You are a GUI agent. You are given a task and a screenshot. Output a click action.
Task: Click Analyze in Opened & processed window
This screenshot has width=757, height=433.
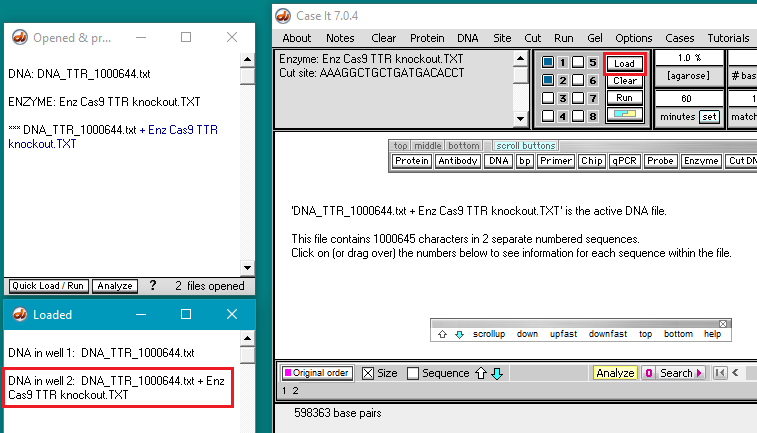[x=115, y=286]
